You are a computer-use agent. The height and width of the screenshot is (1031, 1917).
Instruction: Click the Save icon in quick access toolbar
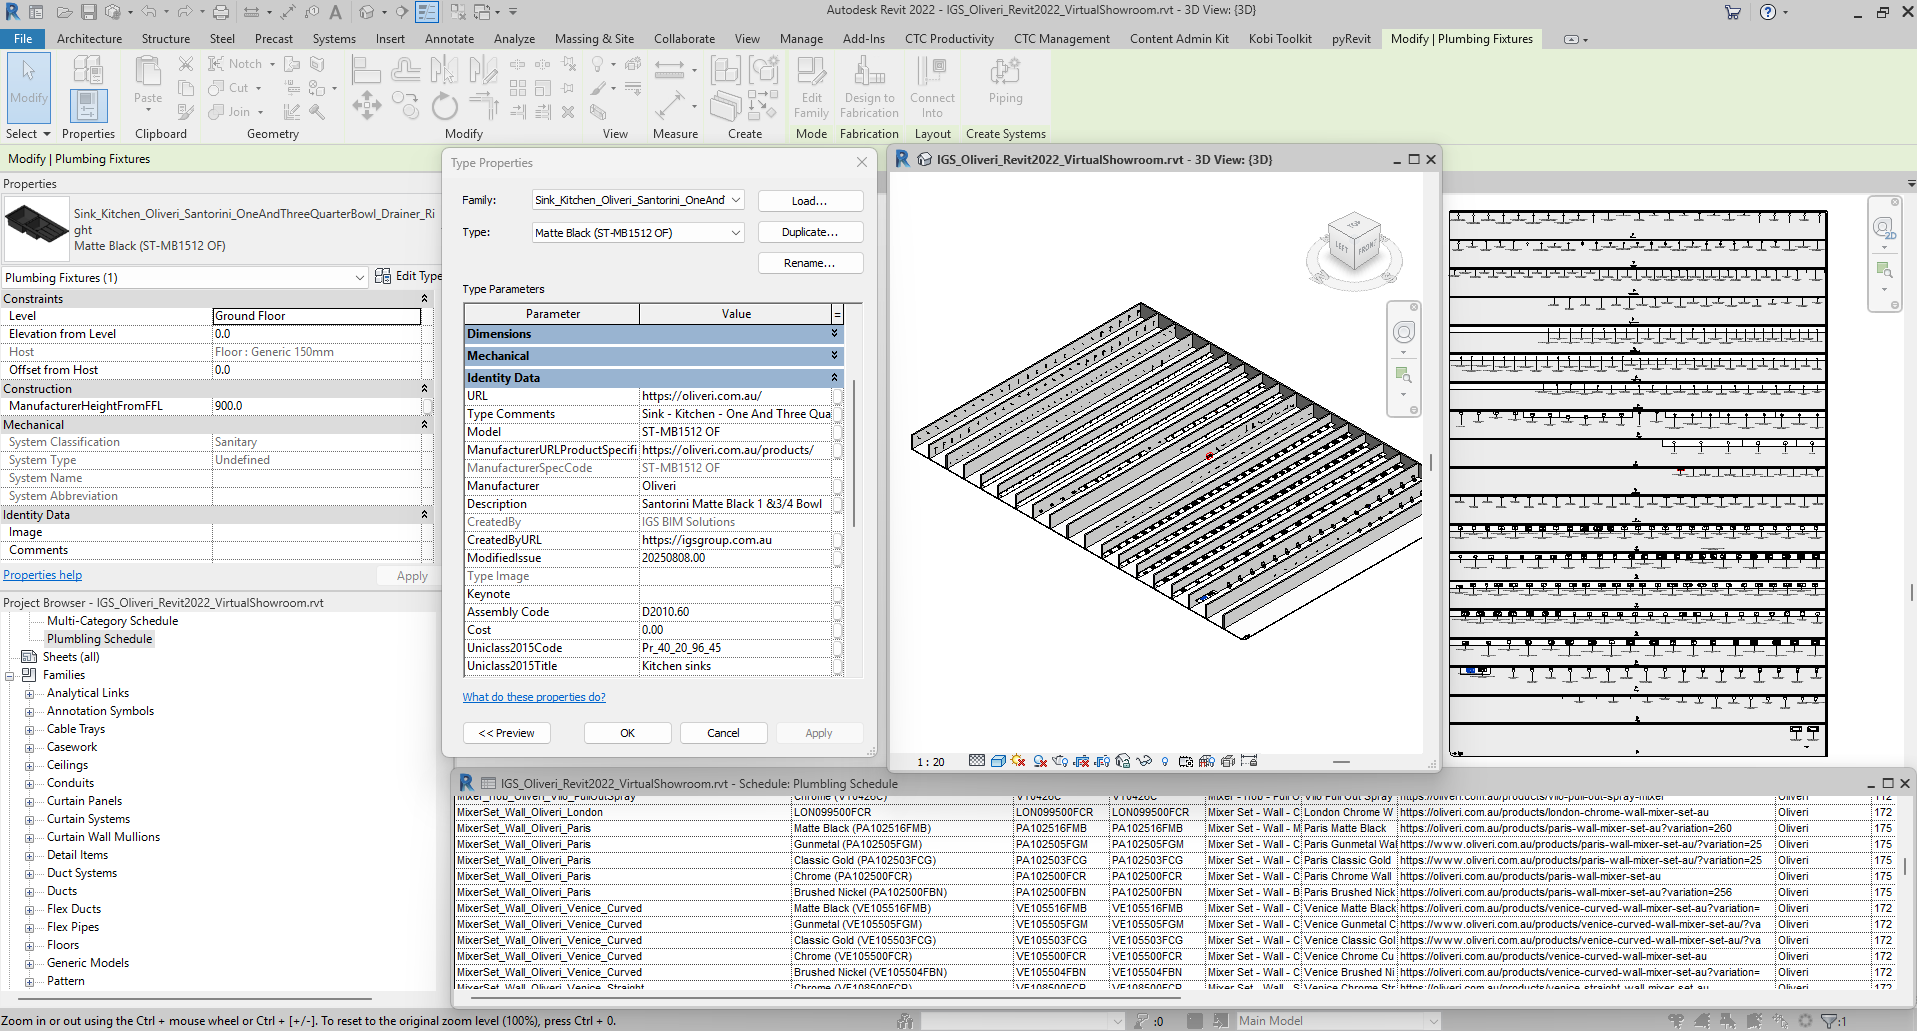tap(89, 12)
